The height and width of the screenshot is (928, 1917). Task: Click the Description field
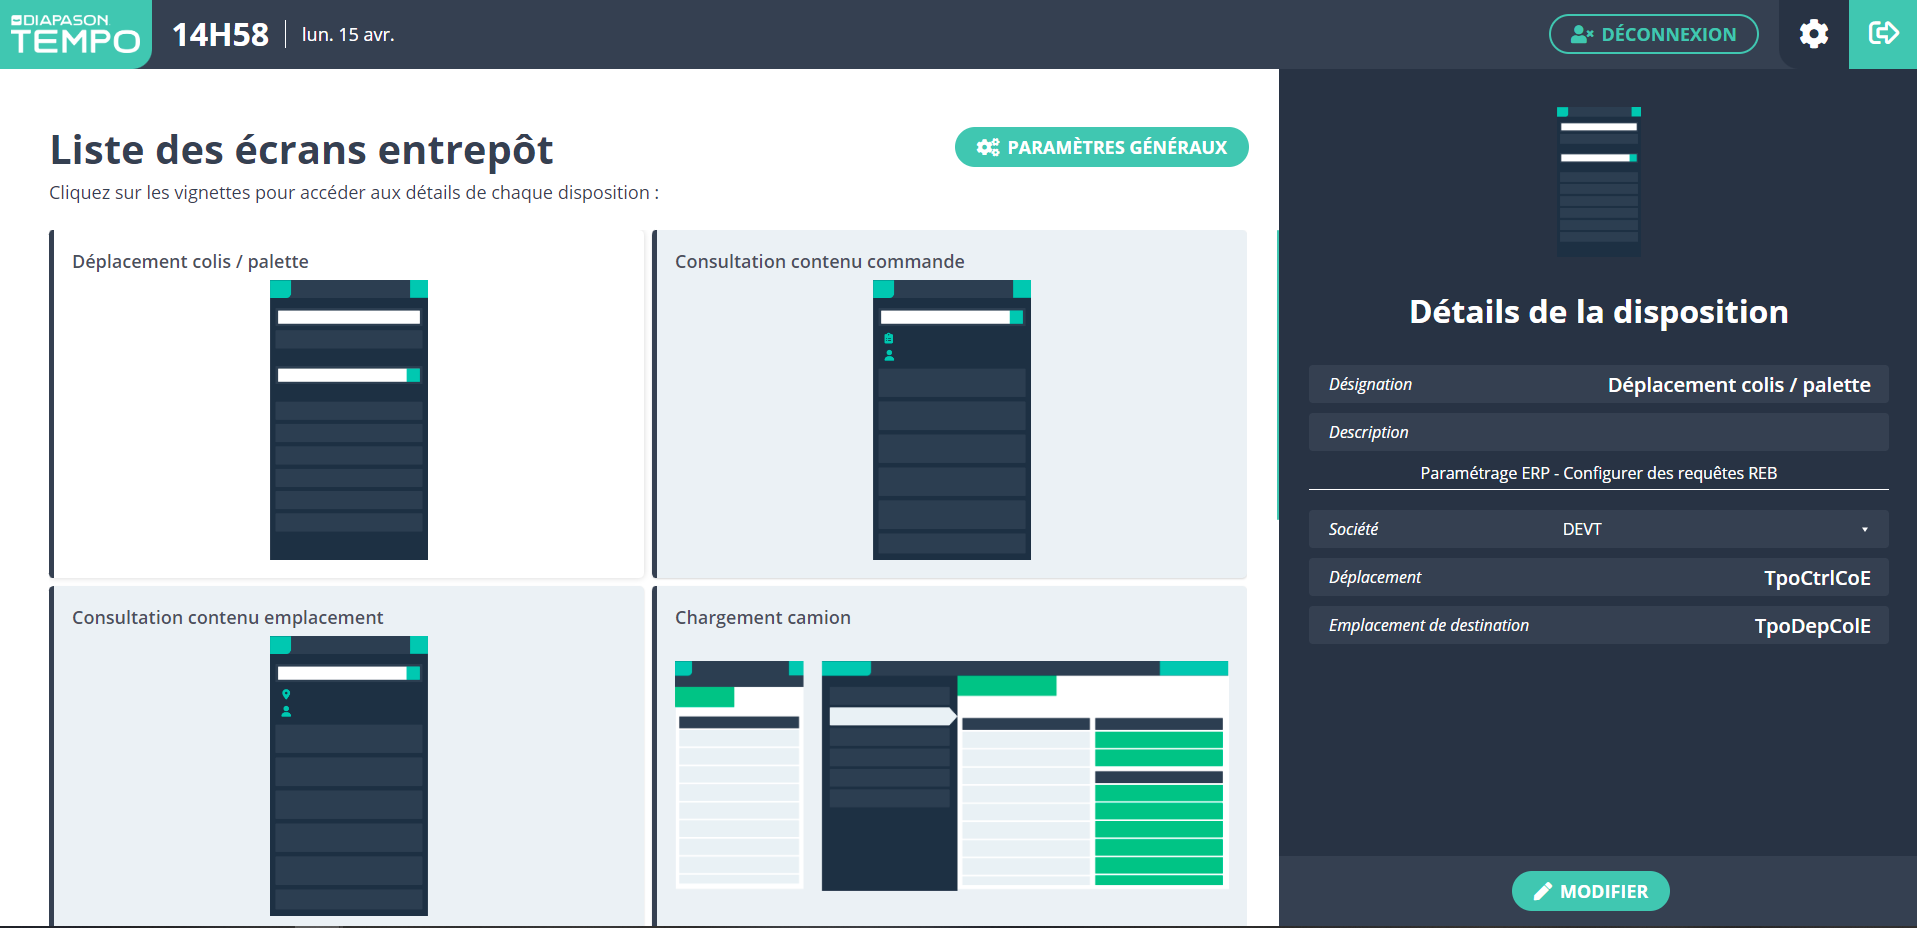[x=1598, y=432]
